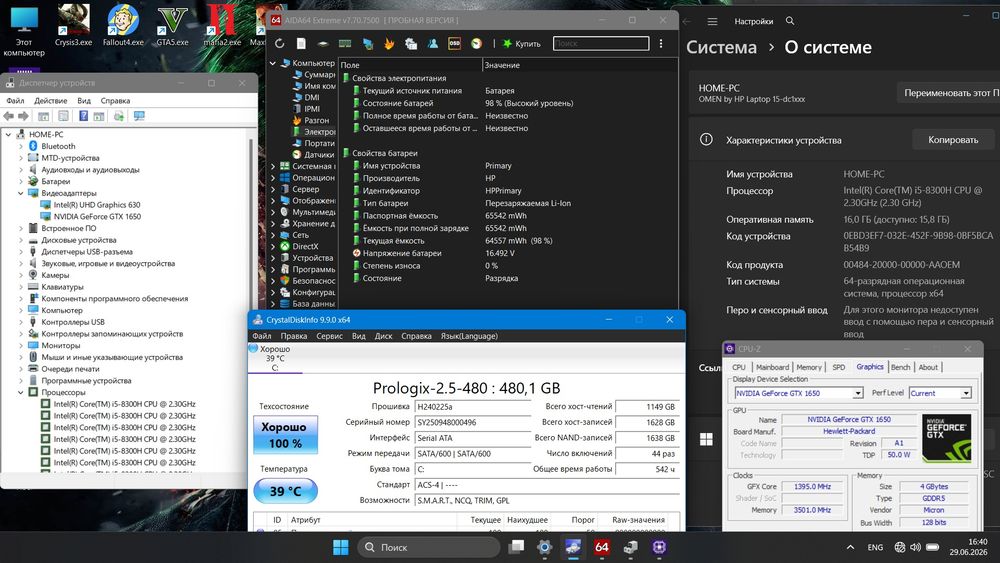1000x563 pixels.
Task: Click the AIDA64 memory benchmark RAM icon
Action: click(x=345, y=43)
